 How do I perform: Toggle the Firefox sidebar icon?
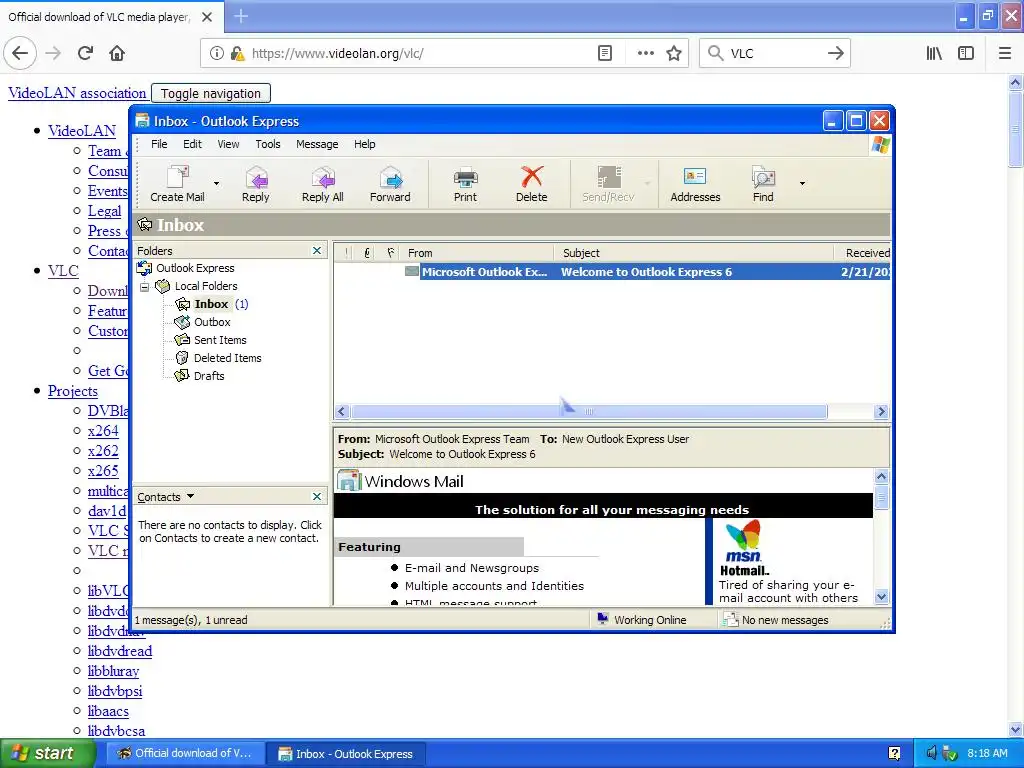[x=966, y=54]
